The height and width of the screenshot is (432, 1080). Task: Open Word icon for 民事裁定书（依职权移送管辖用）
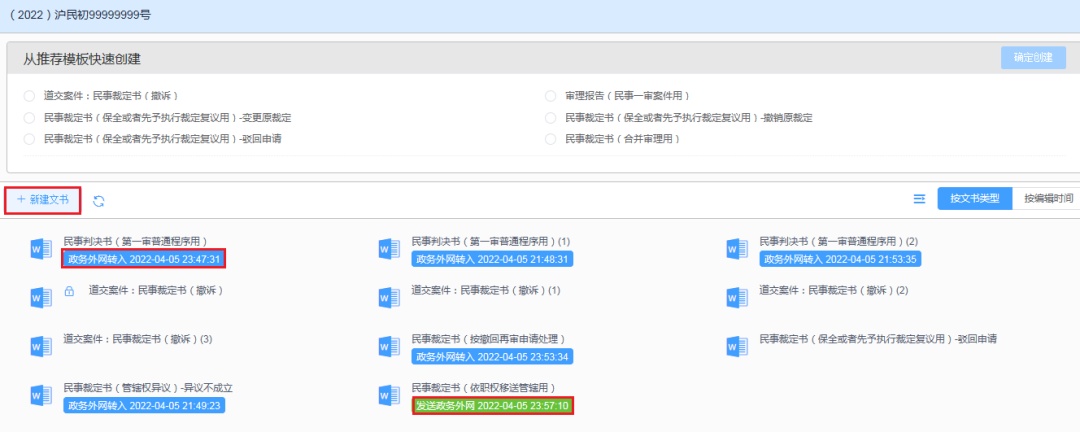pos(389,395)
